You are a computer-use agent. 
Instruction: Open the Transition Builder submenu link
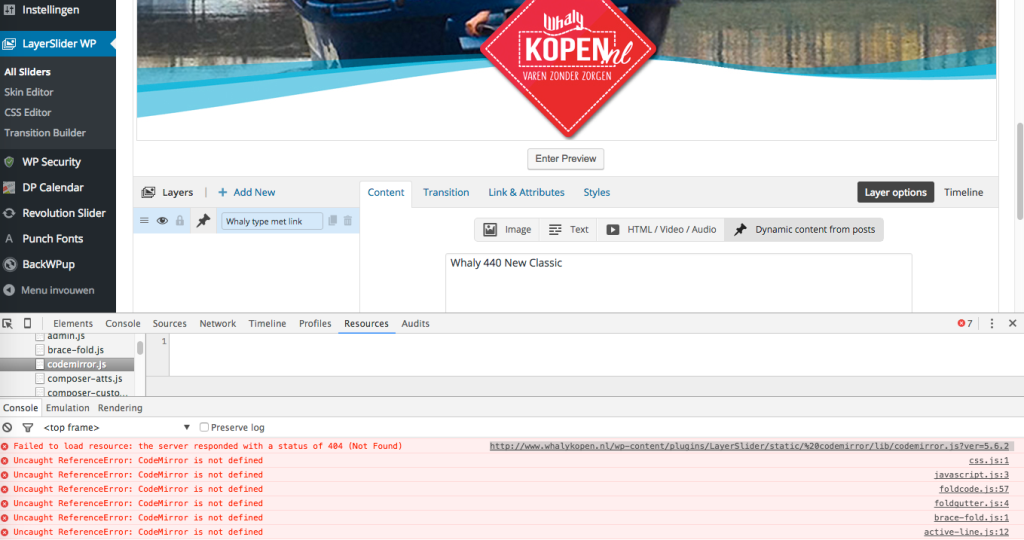coord(45,133)
